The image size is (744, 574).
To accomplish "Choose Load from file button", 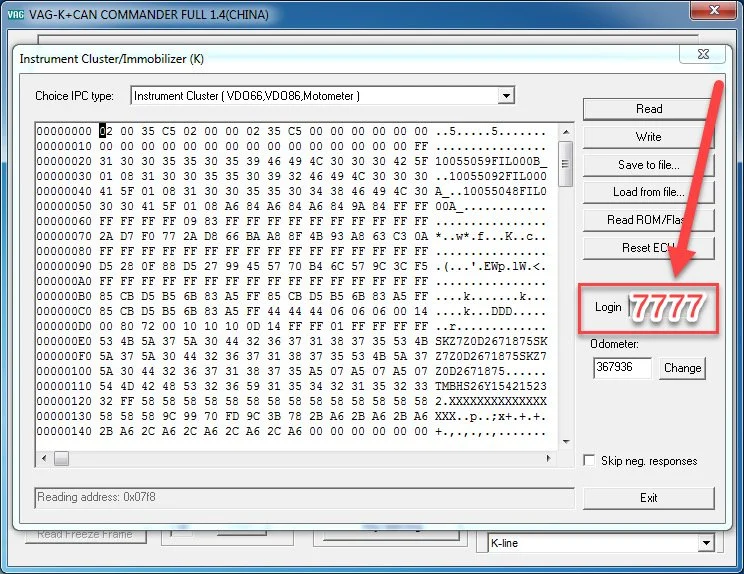I will coord(648,192).
